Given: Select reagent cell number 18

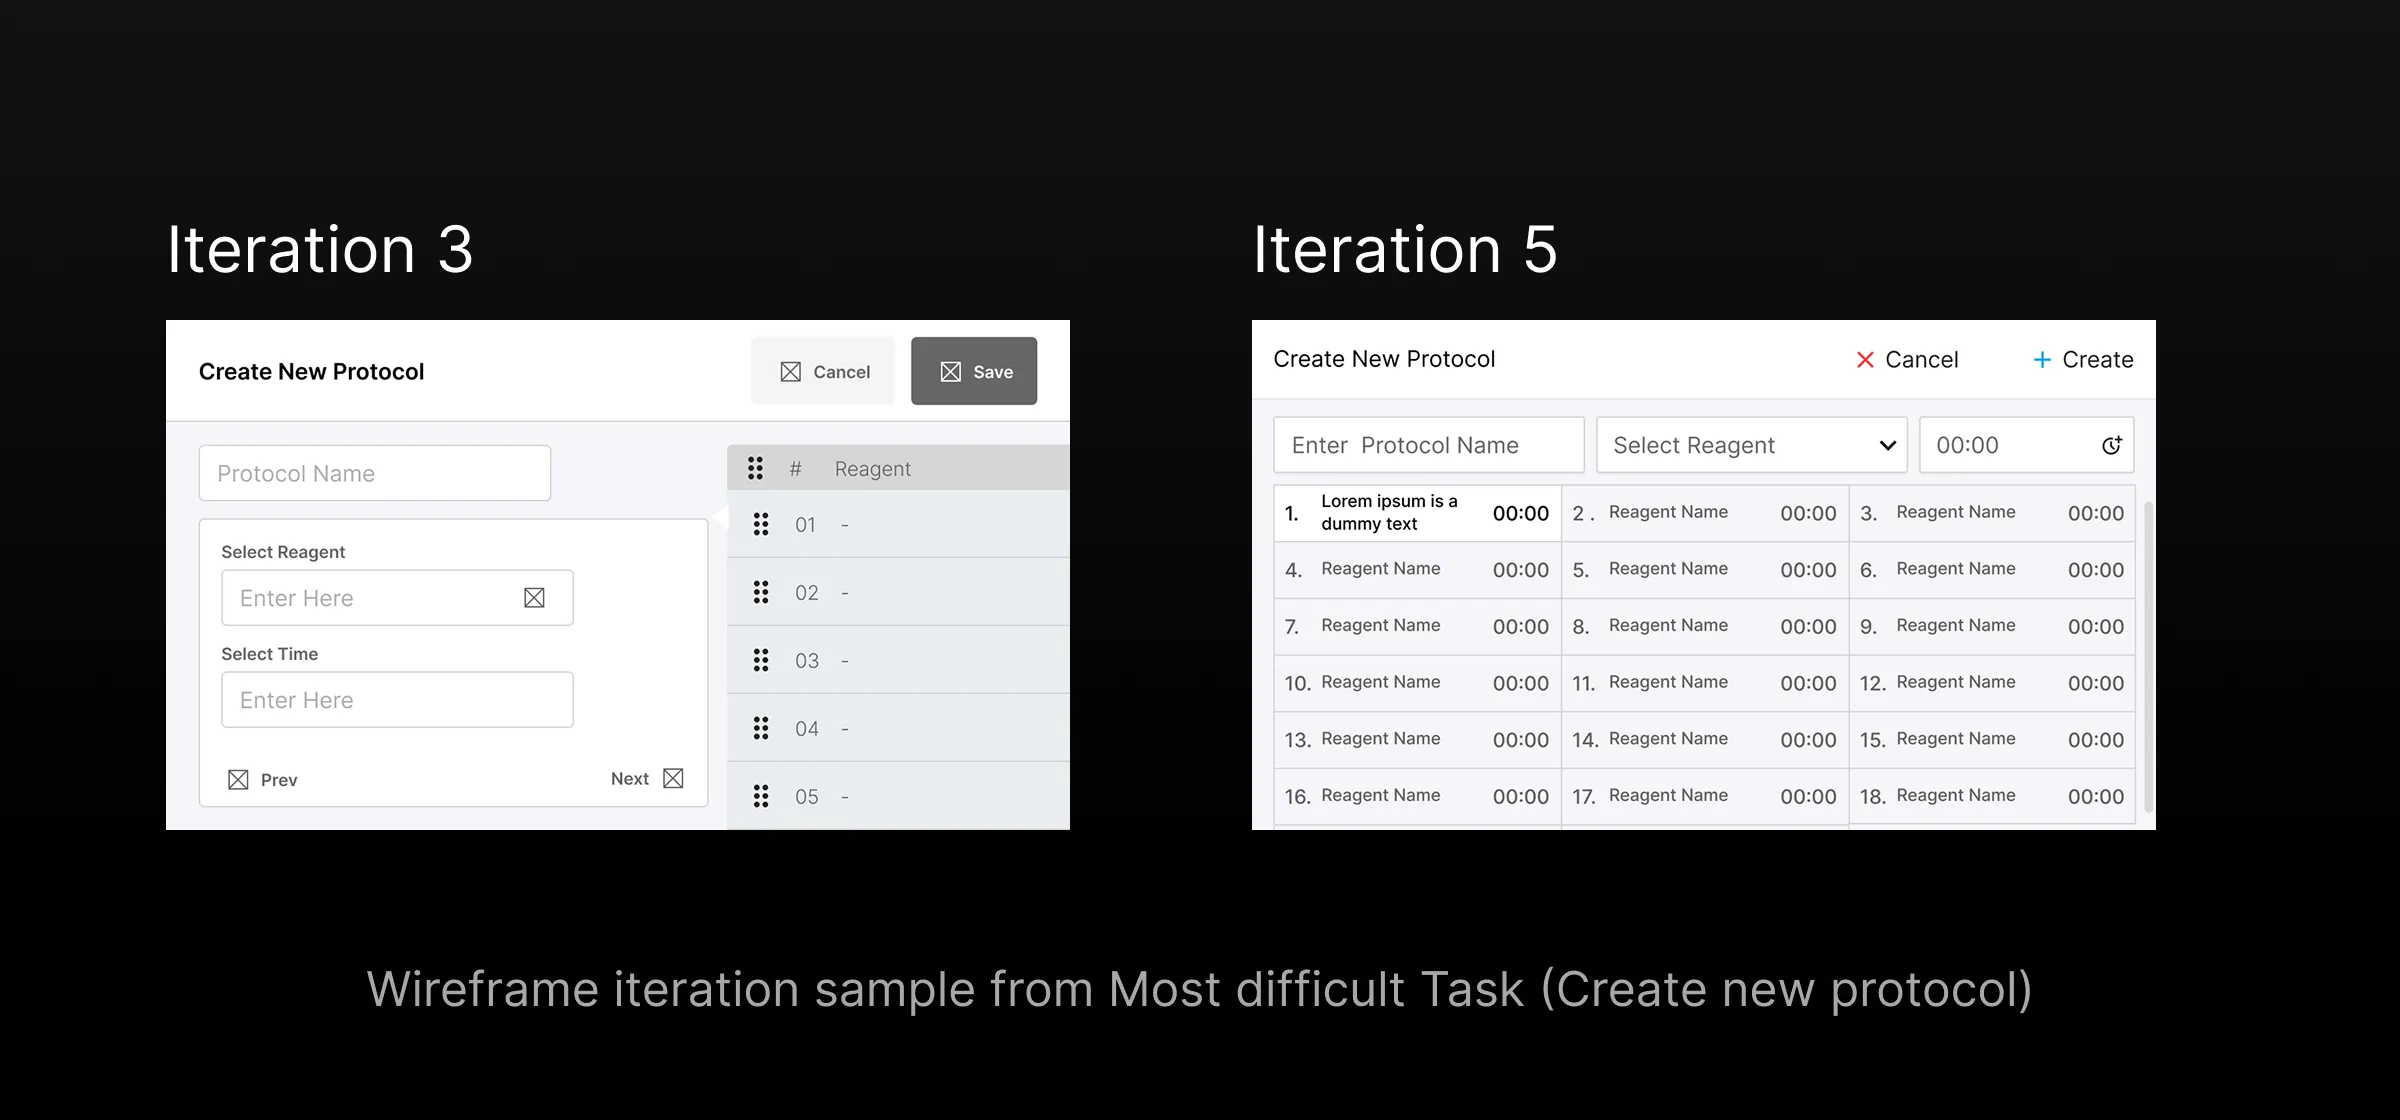Looking at the screenshot, I should pyautogui.click(x=1992, y=797).
